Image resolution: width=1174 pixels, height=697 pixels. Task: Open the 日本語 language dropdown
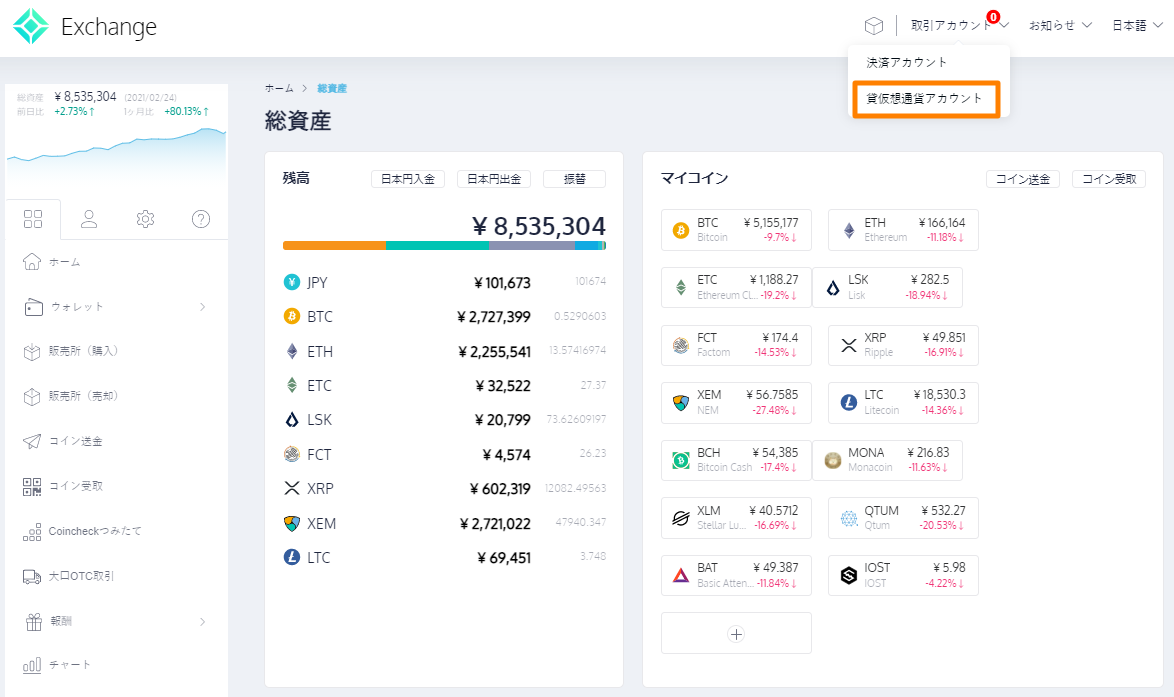tap(1137, 25)
